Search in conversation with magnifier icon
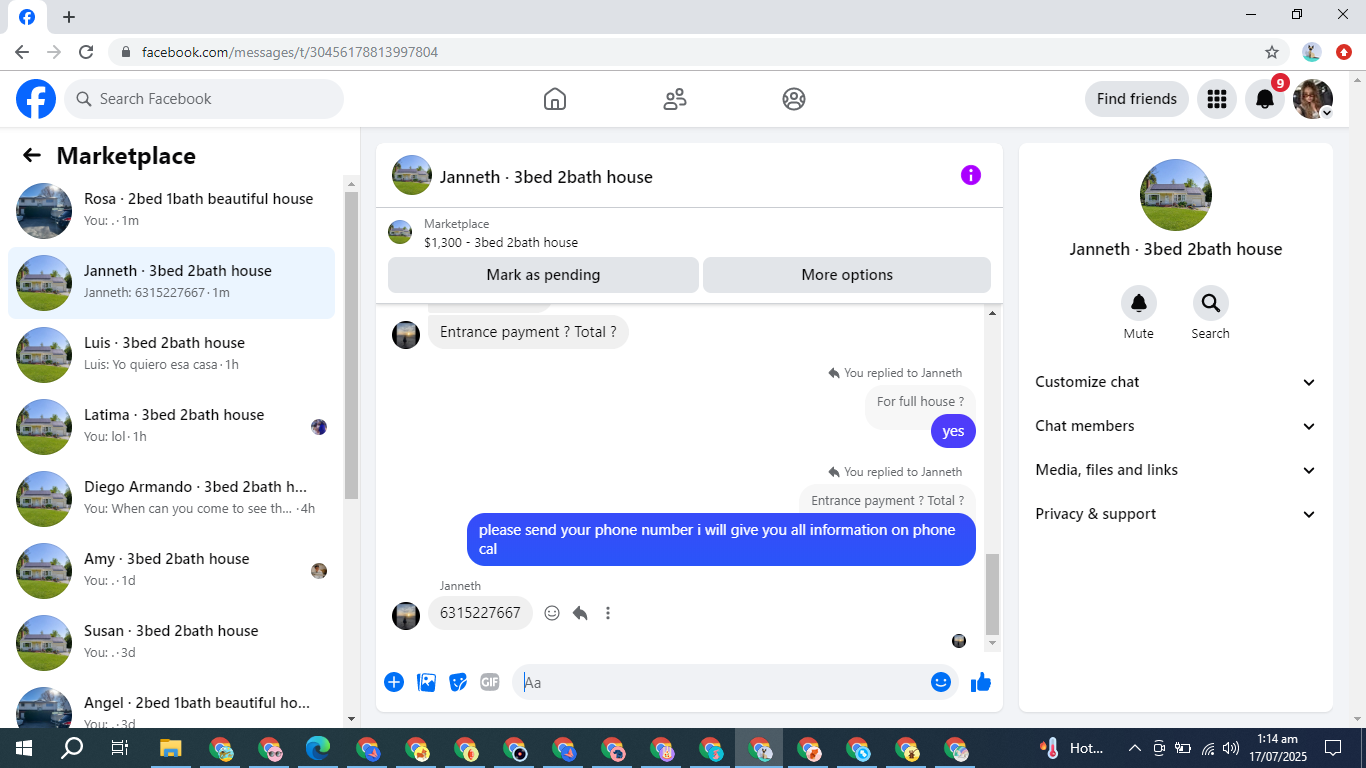The image size is (1366, 768). pyautogui.click(x=1211, y=303)
